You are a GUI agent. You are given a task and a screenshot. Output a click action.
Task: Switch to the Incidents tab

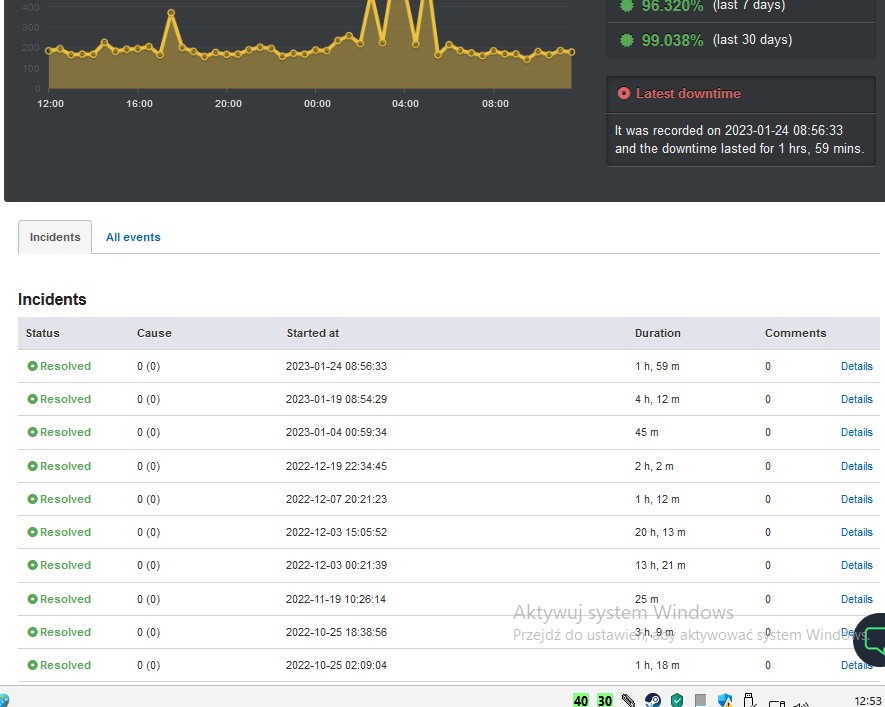click(55, 237)
